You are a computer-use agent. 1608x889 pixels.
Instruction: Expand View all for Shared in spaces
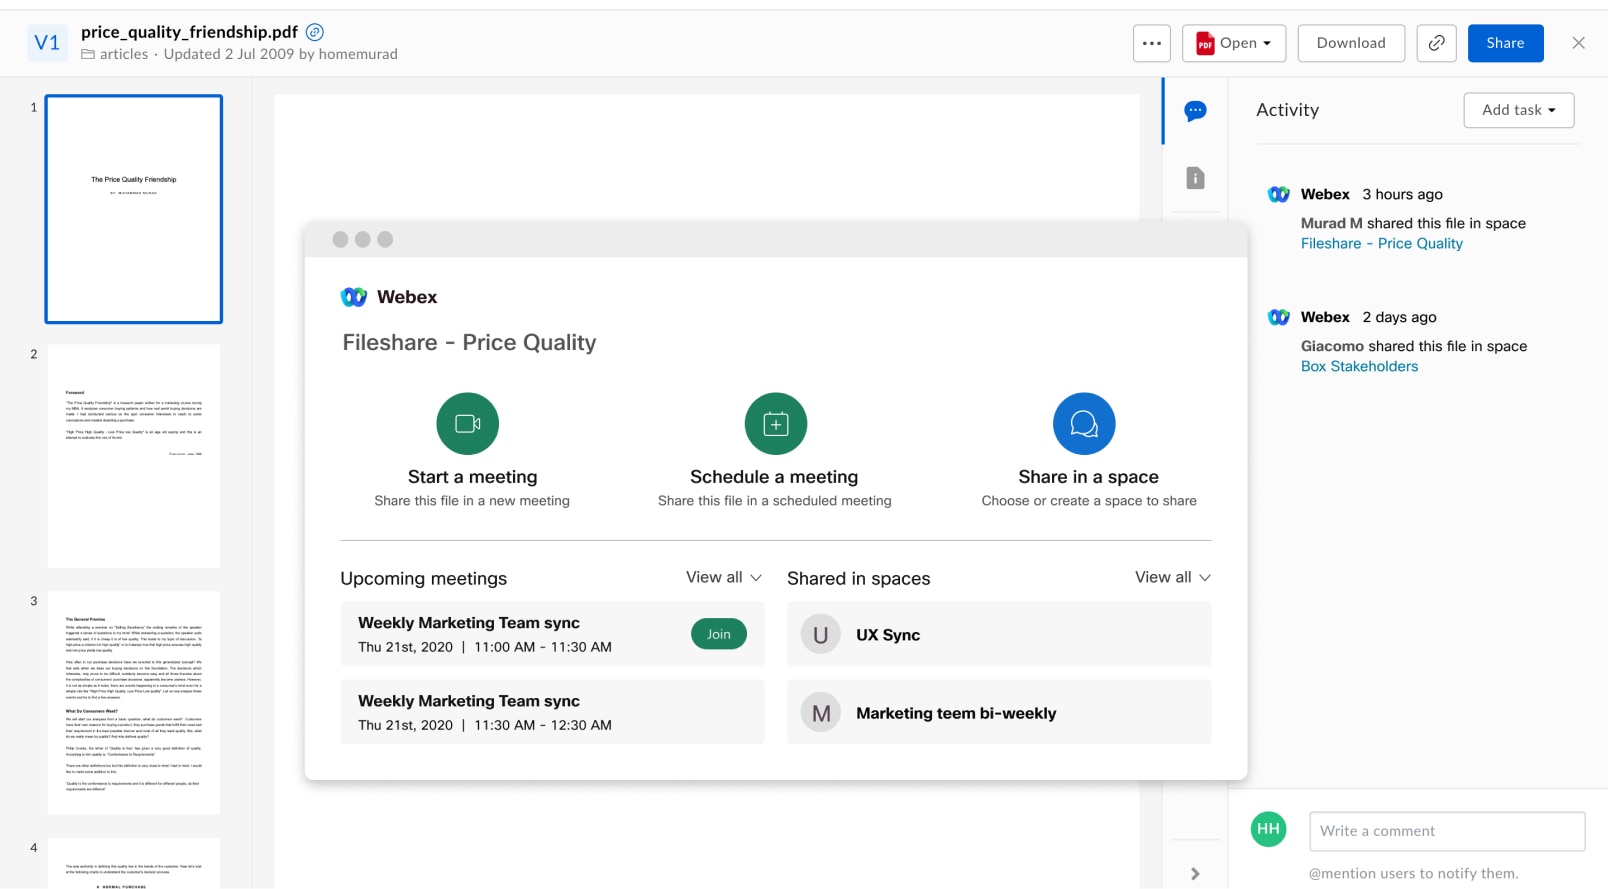[x=1173, y=577]
